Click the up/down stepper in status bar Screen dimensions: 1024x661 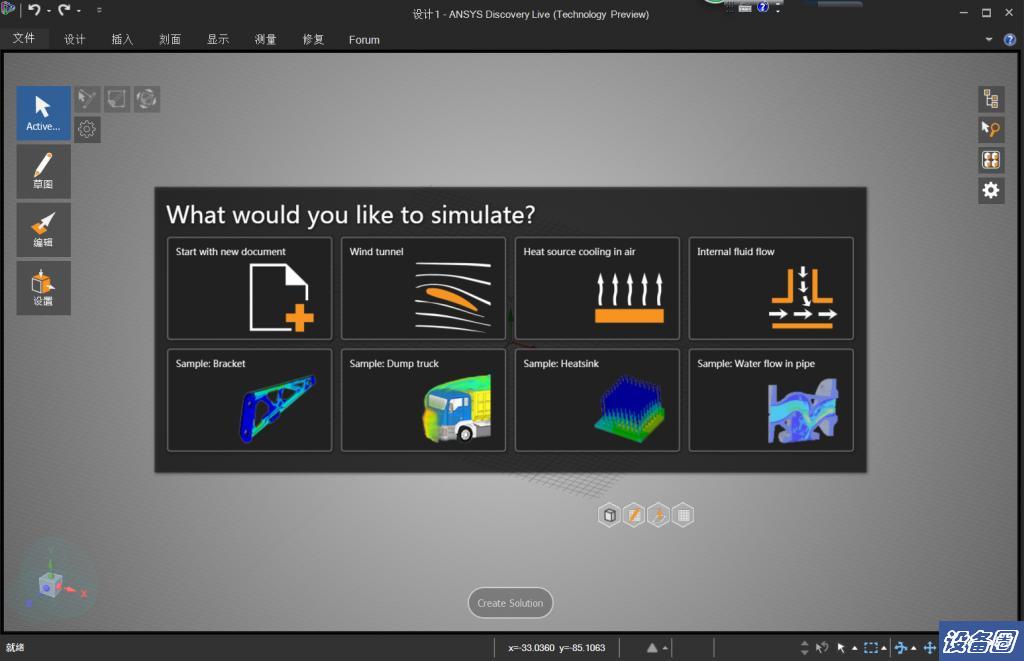point(804,647)
